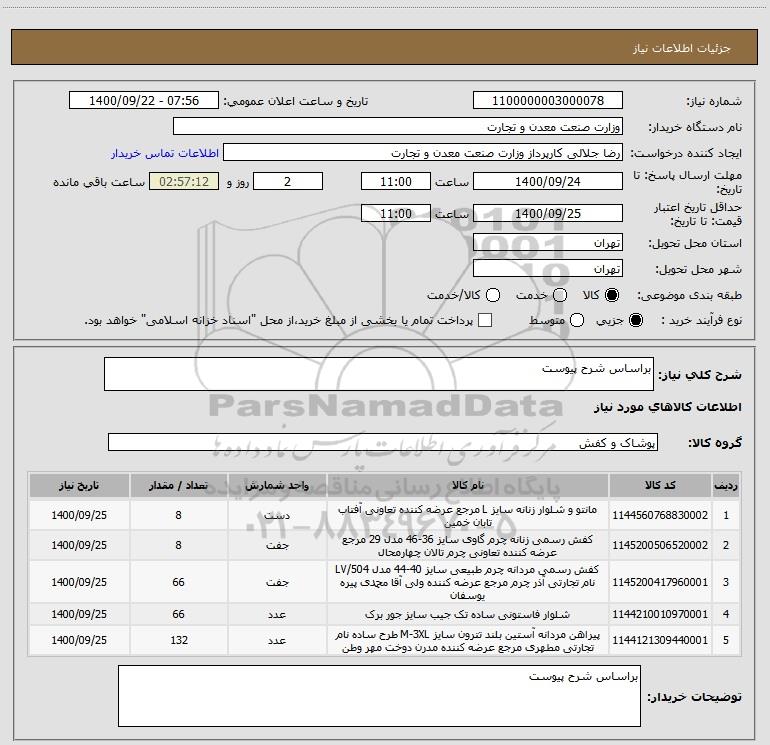Click the buyer notes text area
The height and width of the screenshot is (745, 770).
(x=379, y=696)
